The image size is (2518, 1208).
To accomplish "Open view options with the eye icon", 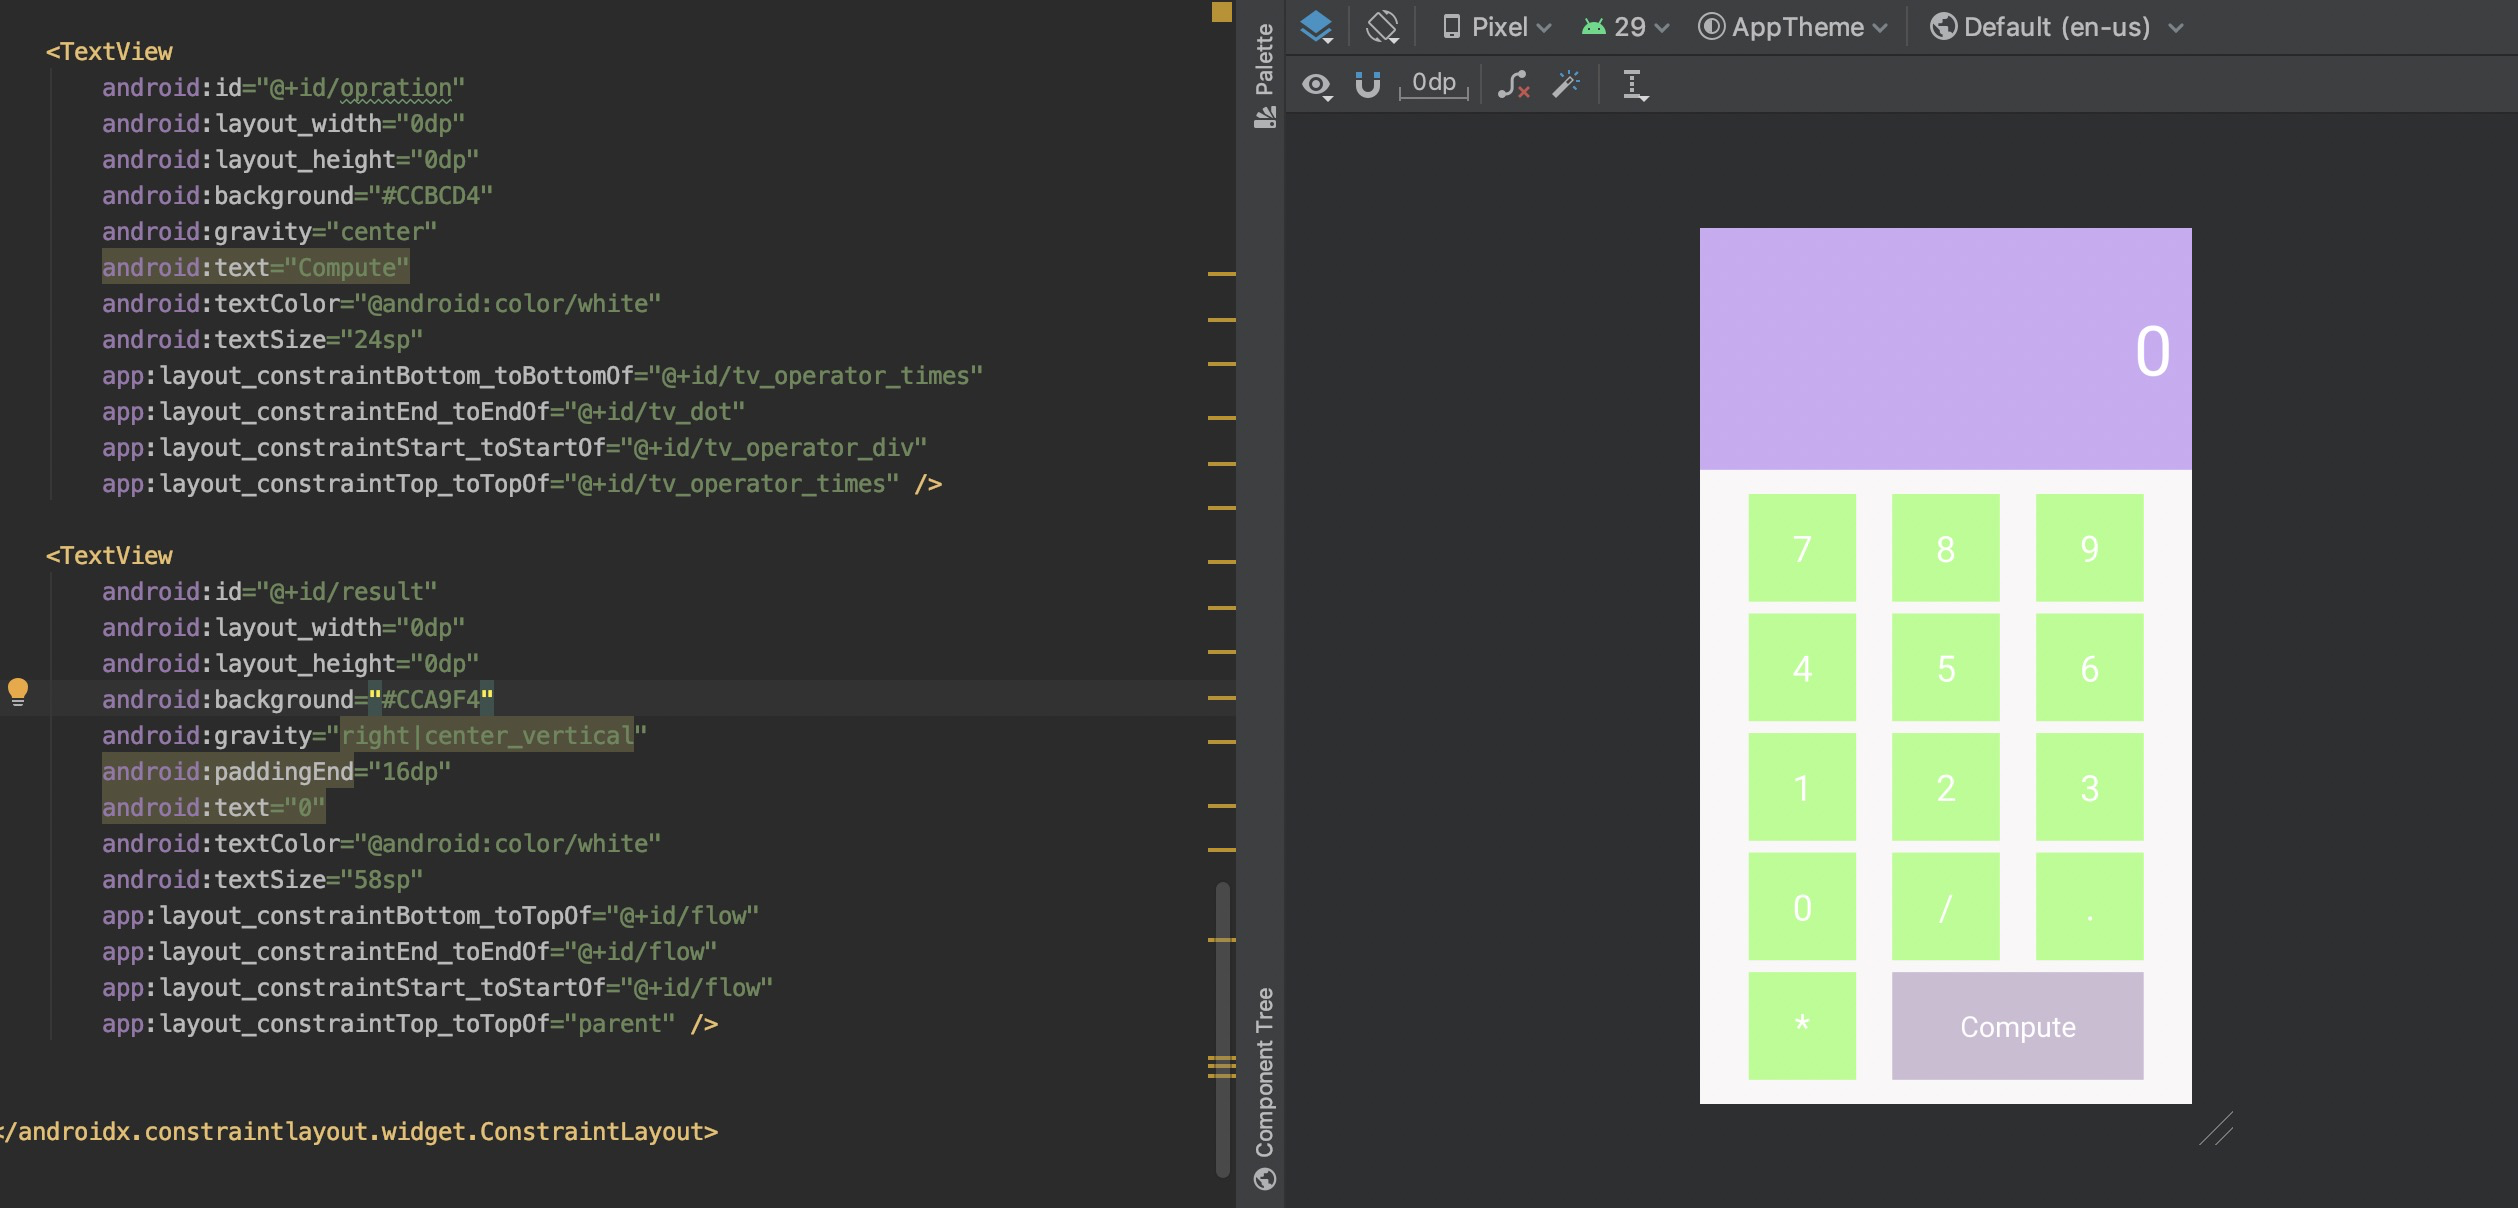I will pyautogui.click(x=1318, y=86).
